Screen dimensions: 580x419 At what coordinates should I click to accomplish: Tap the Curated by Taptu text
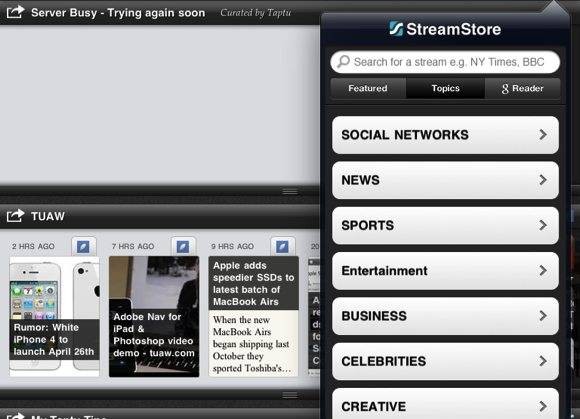(256, 13)
